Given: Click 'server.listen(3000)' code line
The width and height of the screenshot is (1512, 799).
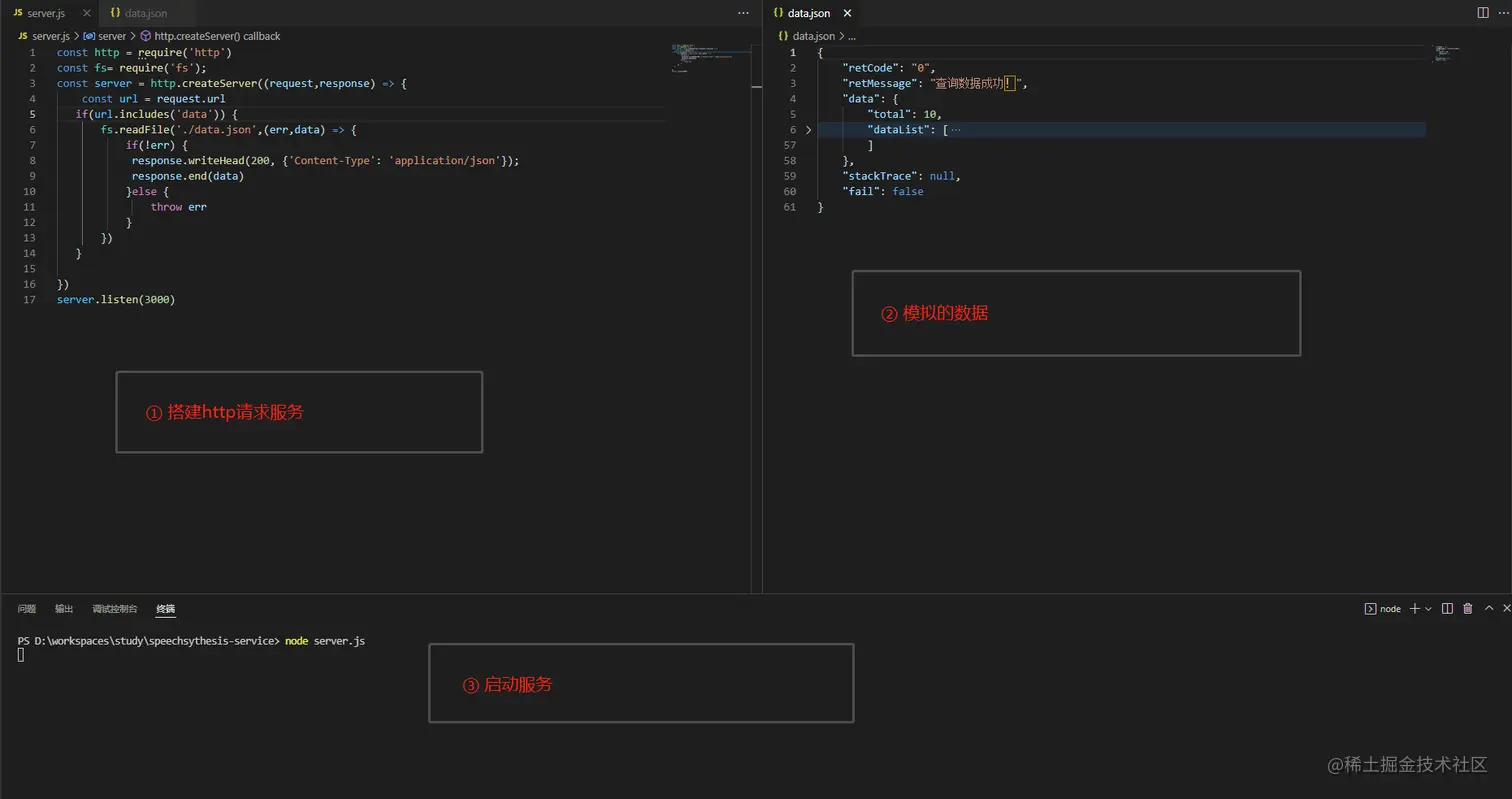Looking at the screenshot, I should pyautogui.click(x=116, y=300).
